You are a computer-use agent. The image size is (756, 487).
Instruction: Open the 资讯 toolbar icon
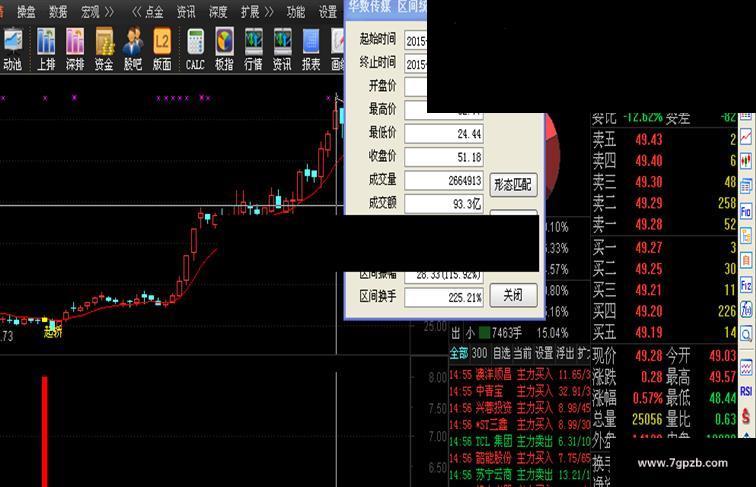pos(282,49)
